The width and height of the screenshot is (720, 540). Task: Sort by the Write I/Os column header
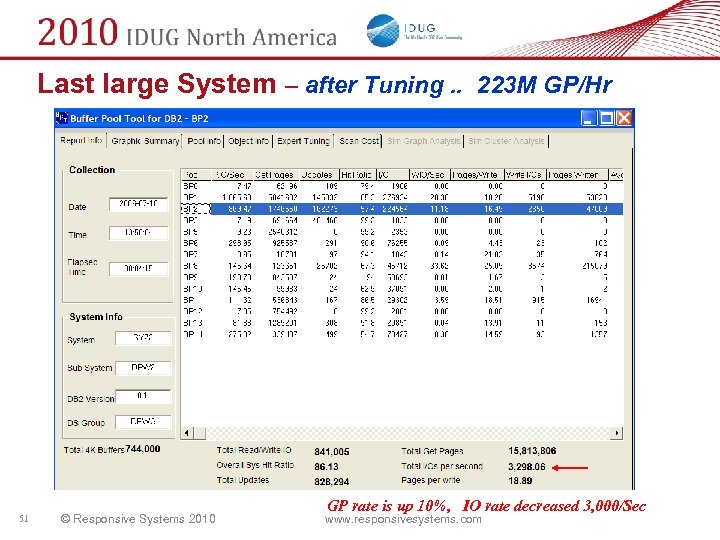(525, 175)
